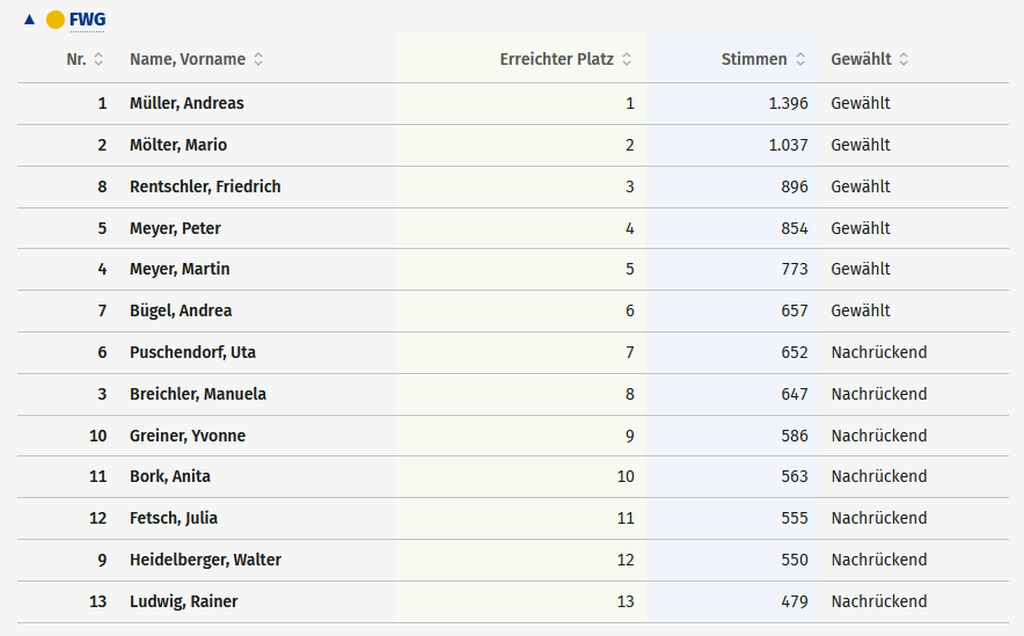Sort by Nr. column sort arrows
1024x636 pixels.
pyautogui.click(x=99, y=59)
